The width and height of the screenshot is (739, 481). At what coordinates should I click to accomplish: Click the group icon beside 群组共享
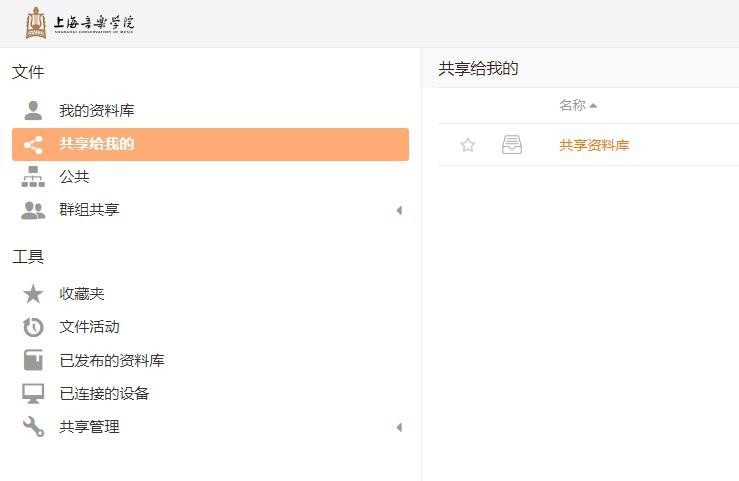click(33, 210)
